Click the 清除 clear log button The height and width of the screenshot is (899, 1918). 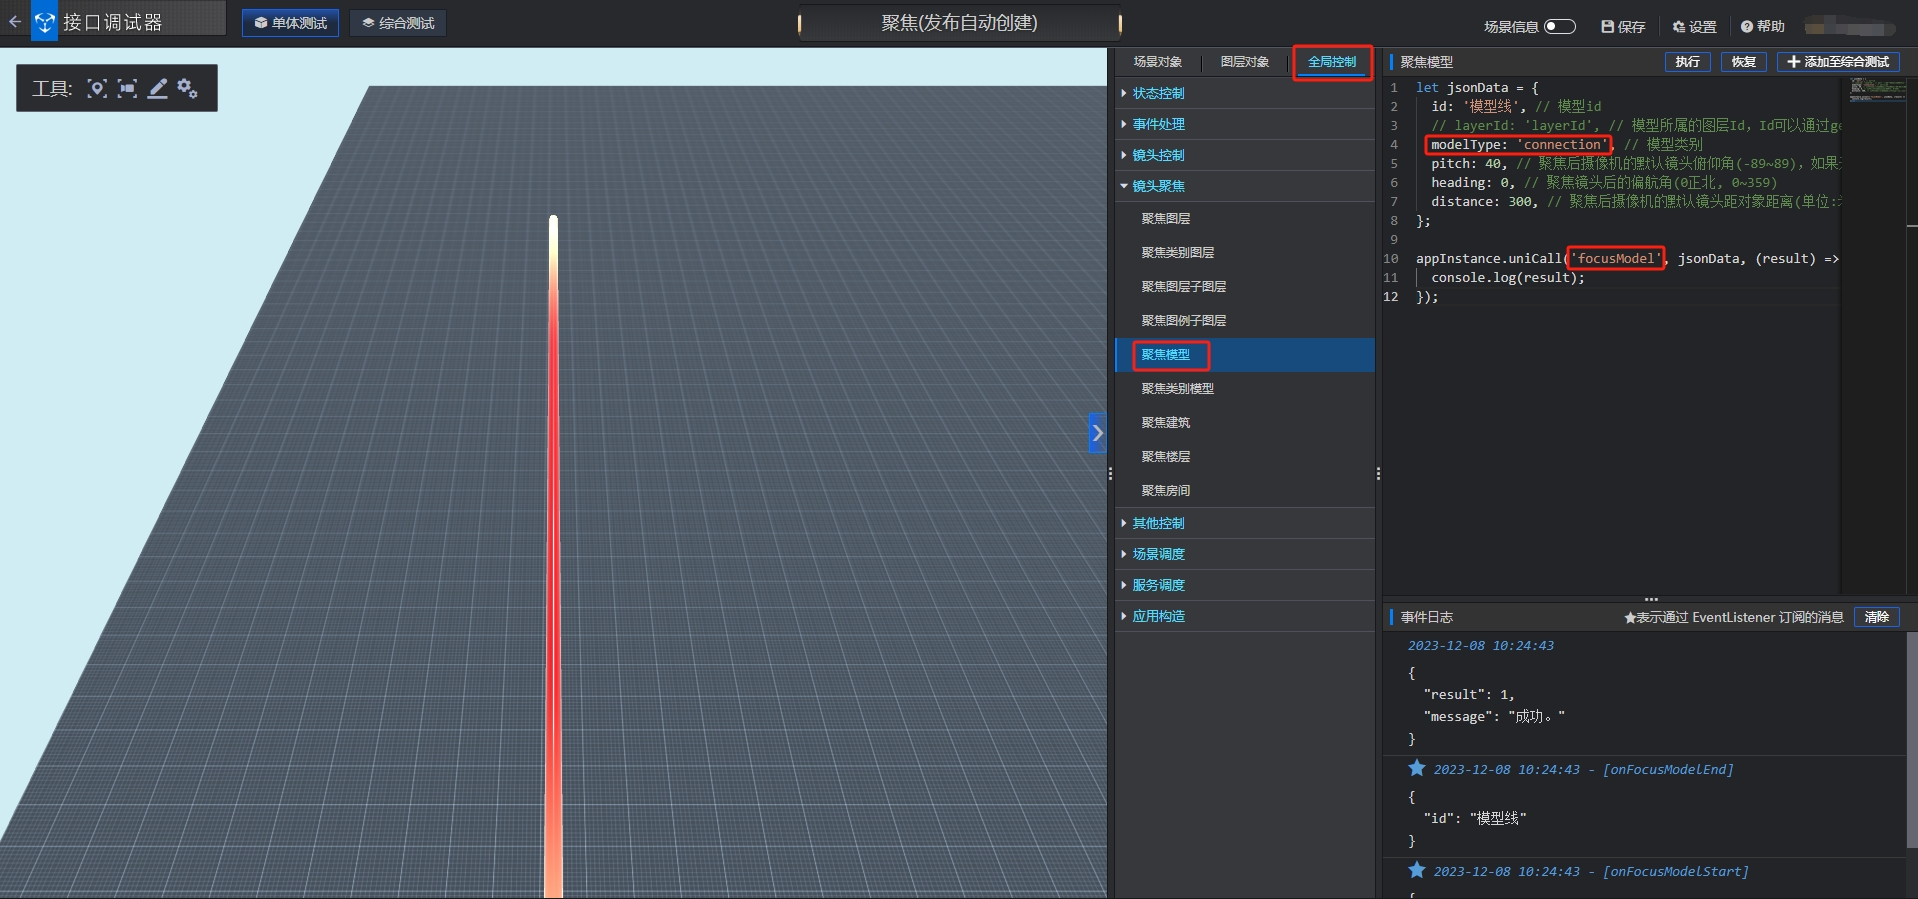[x=1876, y=617]
